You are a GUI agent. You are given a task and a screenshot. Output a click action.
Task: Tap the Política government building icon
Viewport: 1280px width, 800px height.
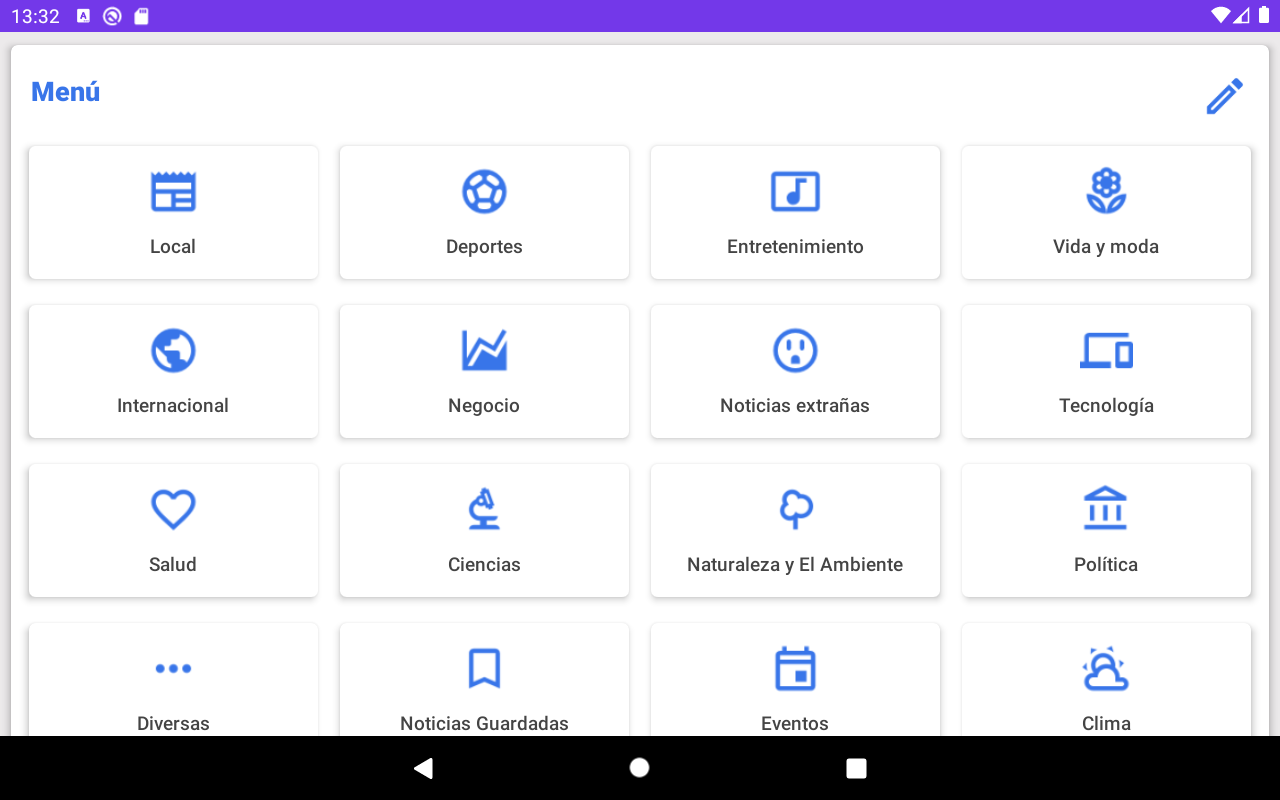coord(1106,508)
